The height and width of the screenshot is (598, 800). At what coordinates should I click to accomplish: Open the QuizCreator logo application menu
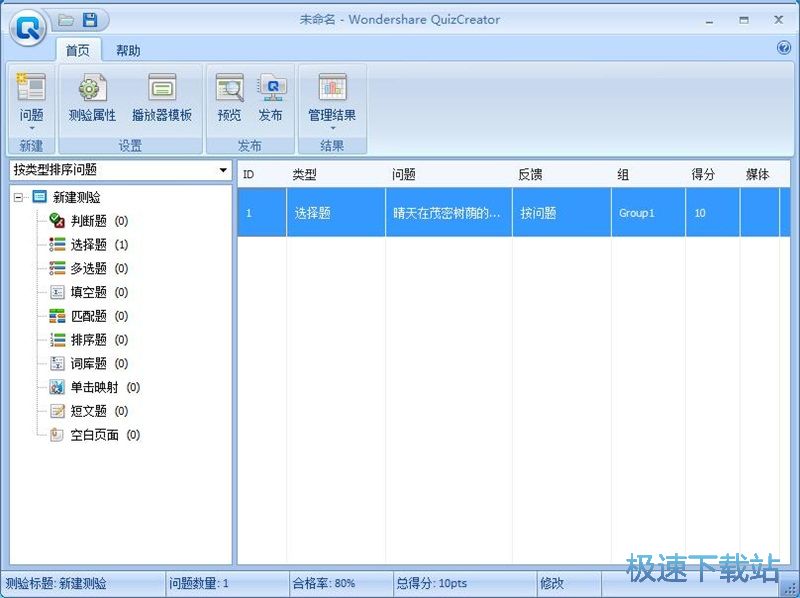point(27,27)
